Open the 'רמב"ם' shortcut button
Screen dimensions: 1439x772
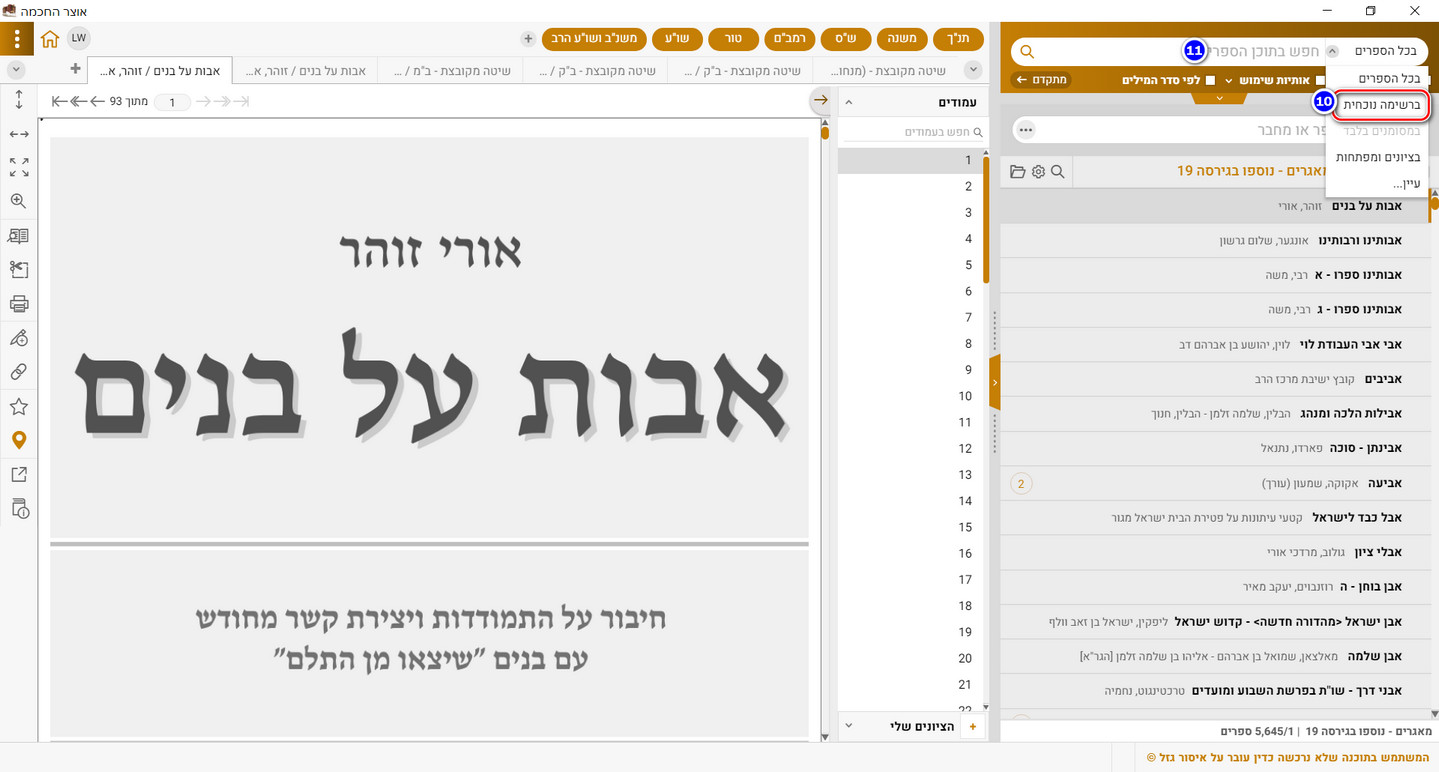790,39
